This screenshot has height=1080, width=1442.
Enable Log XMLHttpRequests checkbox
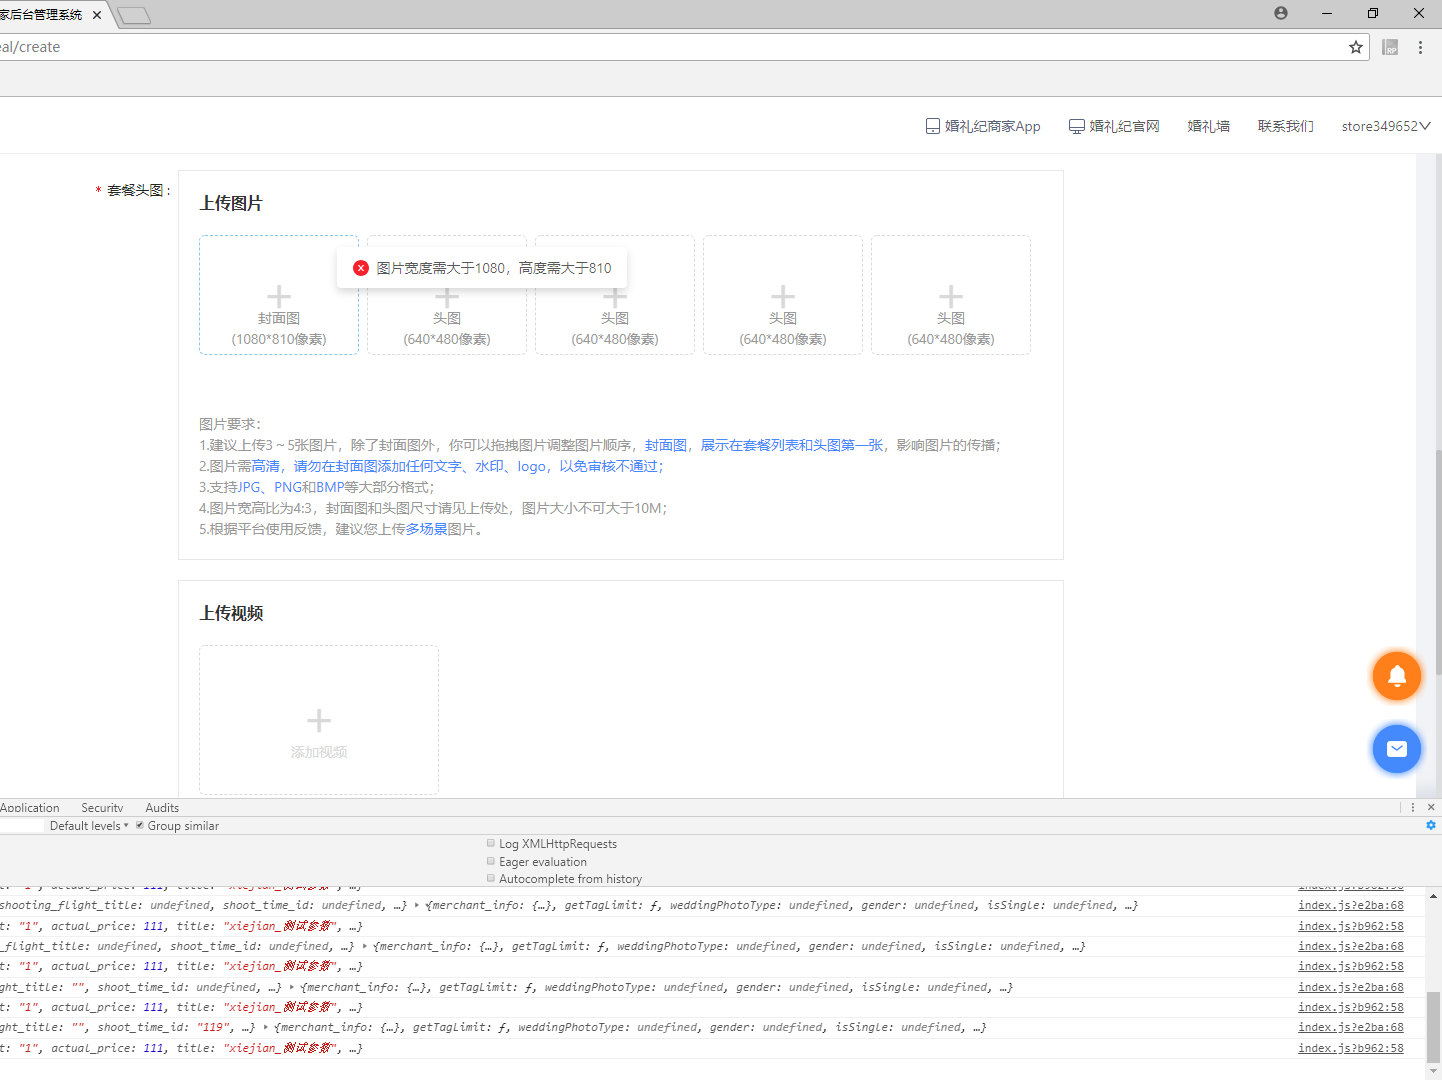(x=491, y=843)
